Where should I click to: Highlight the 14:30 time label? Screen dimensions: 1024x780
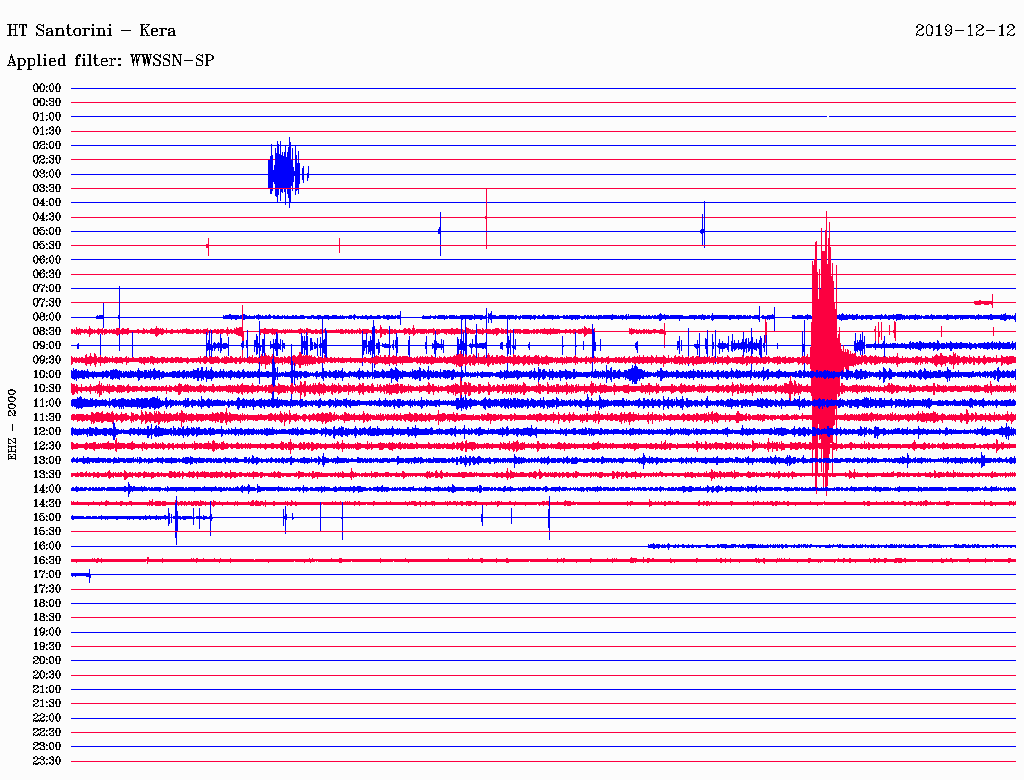tap(47, 503)
